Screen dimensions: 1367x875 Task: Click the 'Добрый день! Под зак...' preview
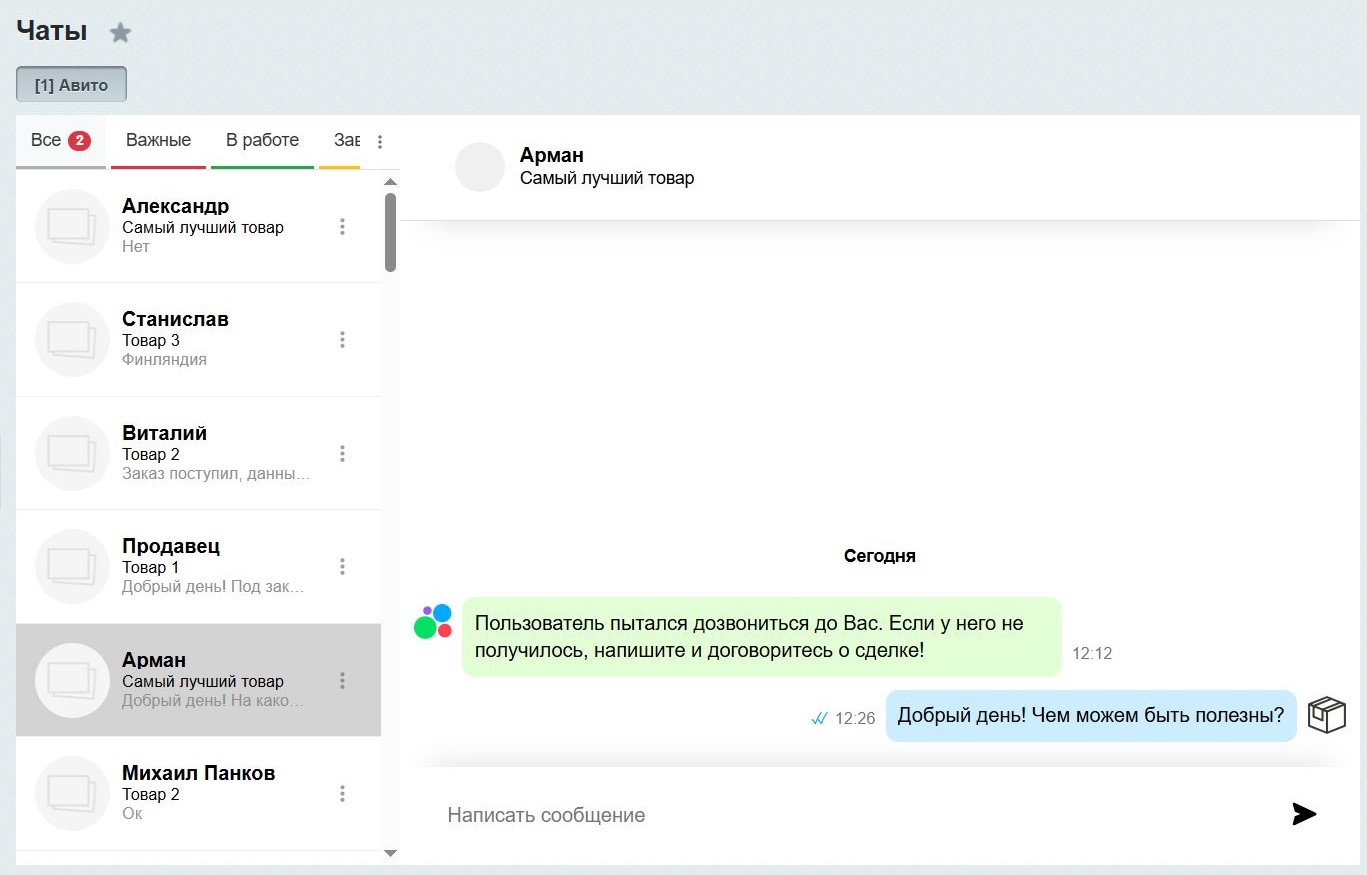[x=213, y=587]
